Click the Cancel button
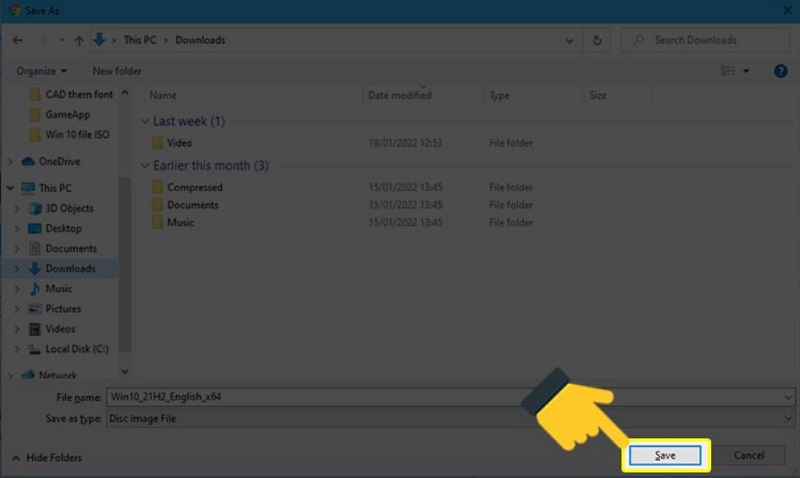The image size is (800, 478). [749, 456]
